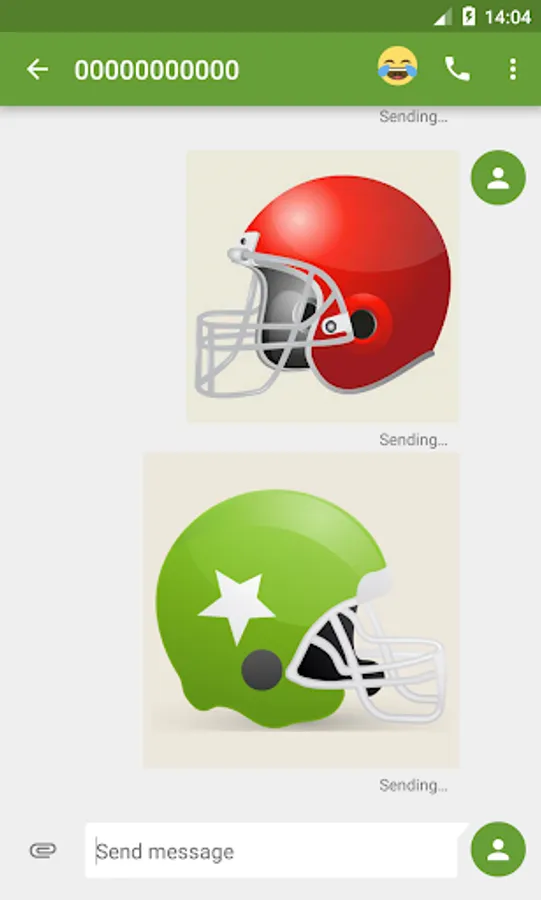Viewport: 541px width, 900px height.
Task: Tap Sending status below red helmet
Action: pos(413,440)
